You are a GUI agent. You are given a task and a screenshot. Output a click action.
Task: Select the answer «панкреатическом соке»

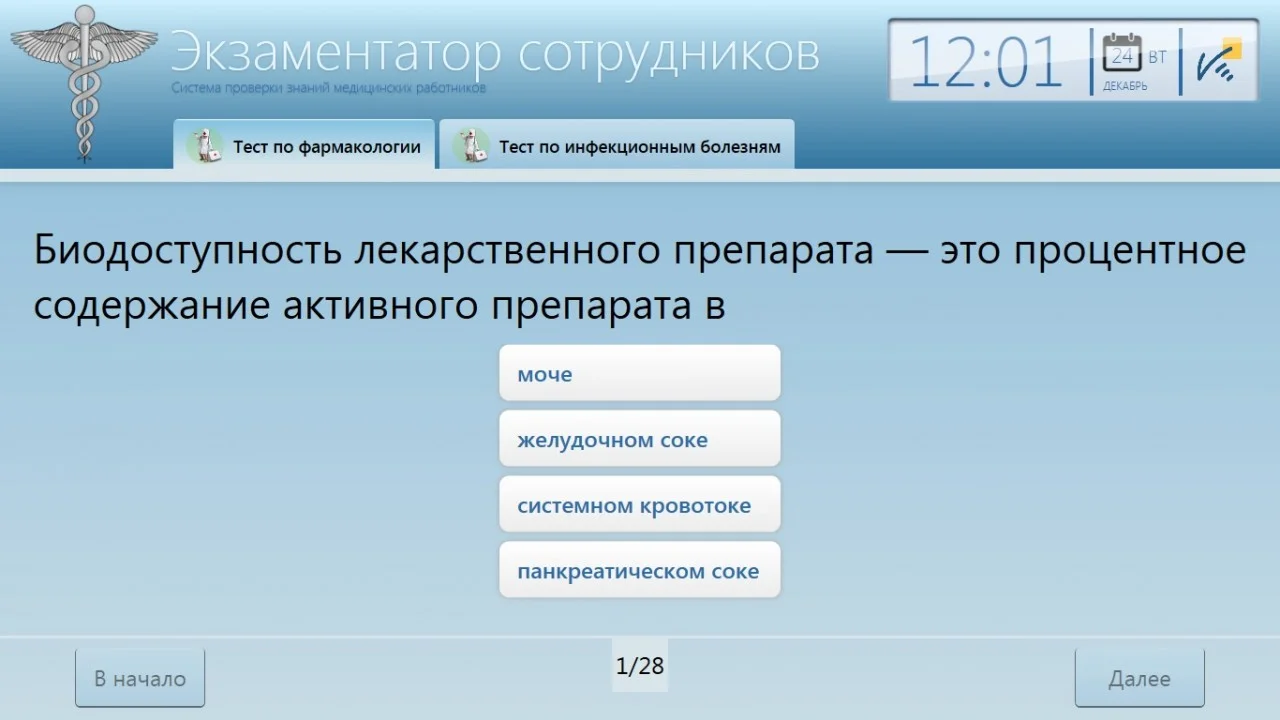pos(639,570)
